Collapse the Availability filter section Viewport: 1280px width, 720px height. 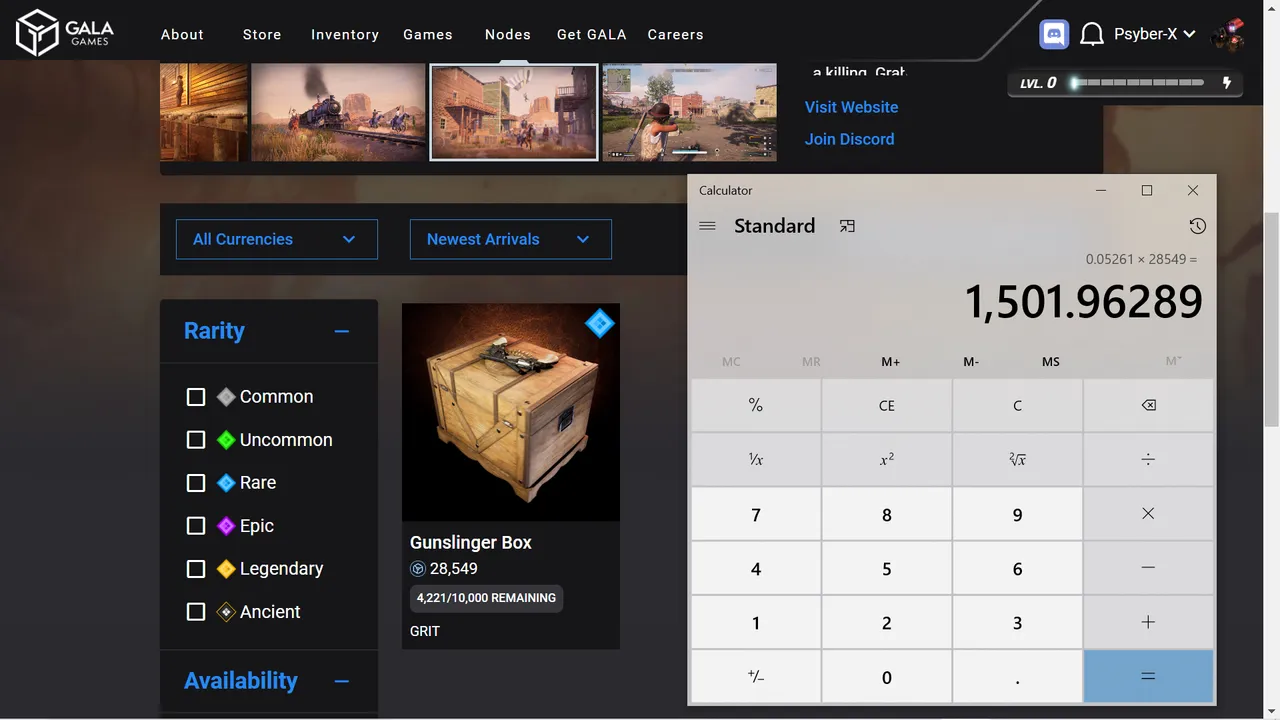(x=342, y=681)
